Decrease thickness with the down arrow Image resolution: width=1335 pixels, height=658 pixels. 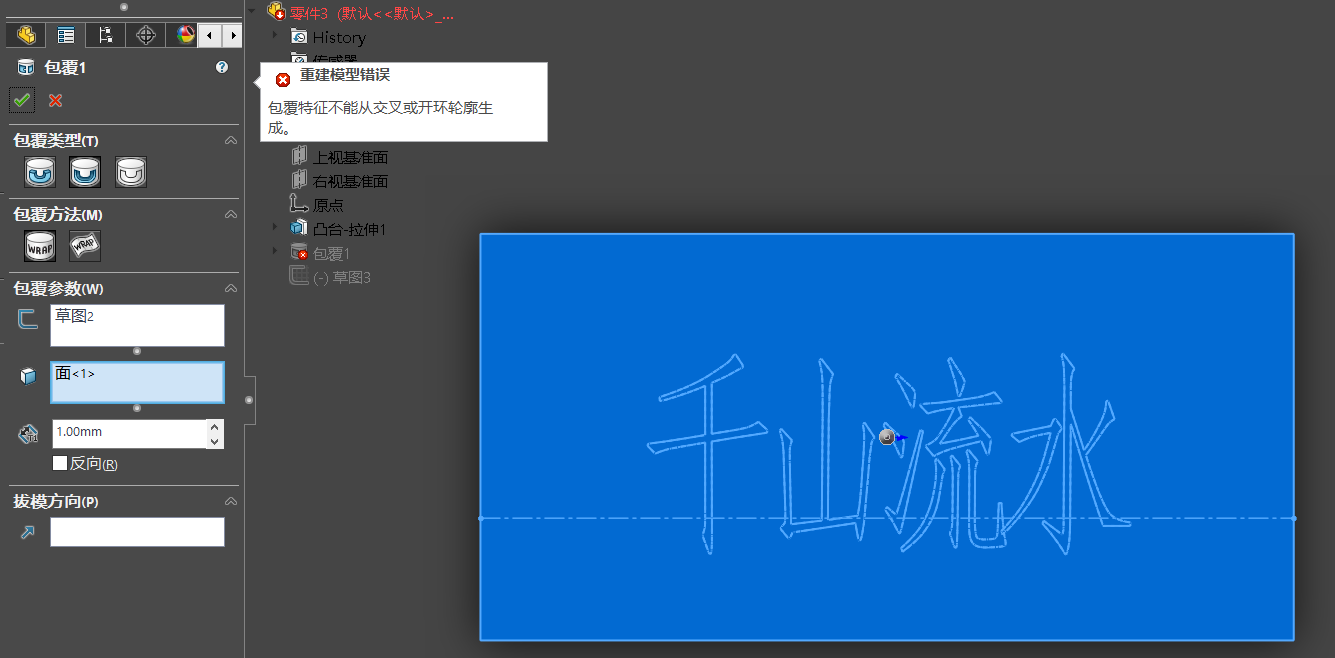click(x=215, y=441)
